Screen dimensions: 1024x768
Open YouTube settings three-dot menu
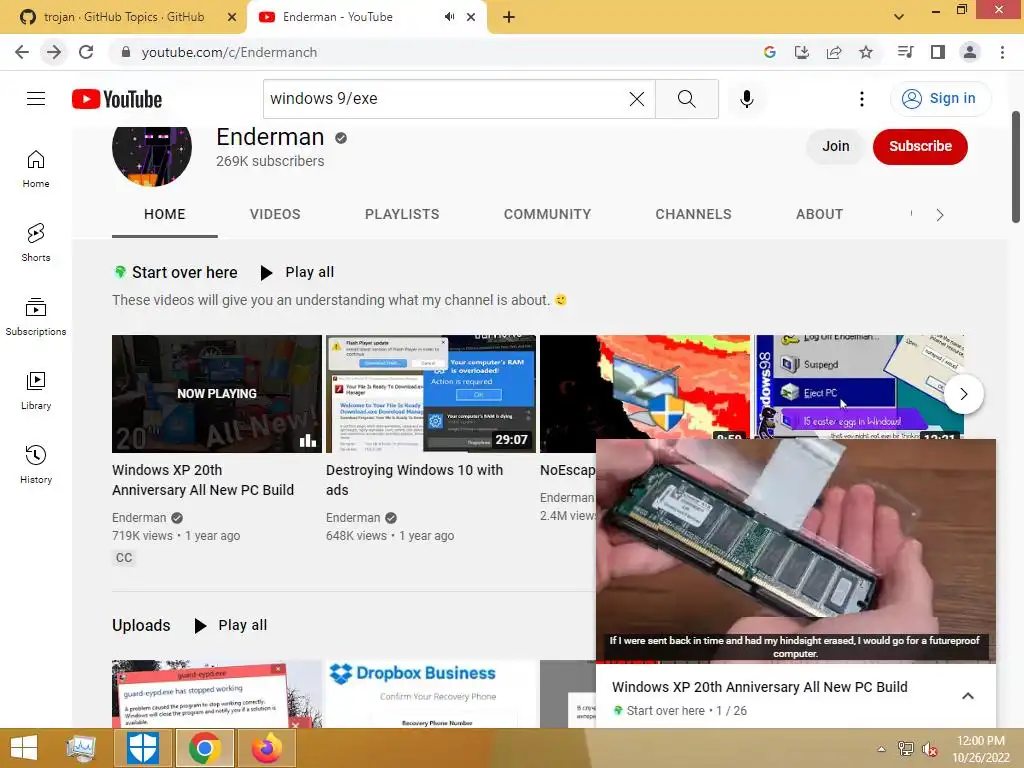click(x=862, y=99)
